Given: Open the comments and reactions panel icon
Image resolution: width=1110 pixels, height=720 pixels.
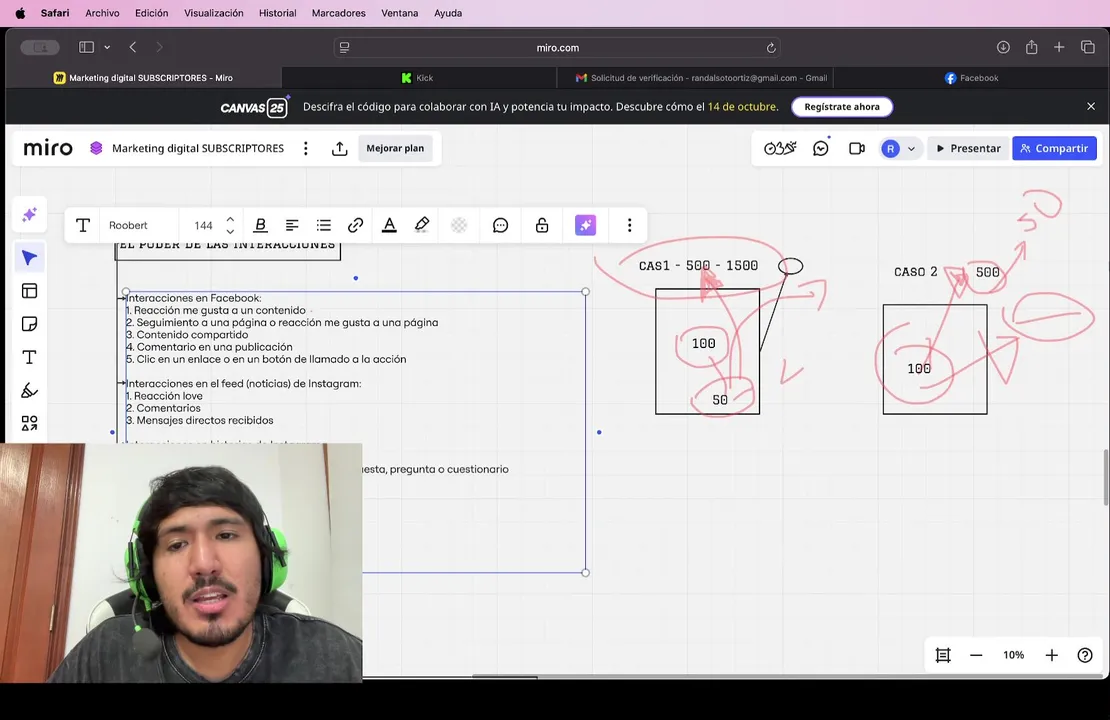Looking at the screenshot, I should click(x=821, y=148).
